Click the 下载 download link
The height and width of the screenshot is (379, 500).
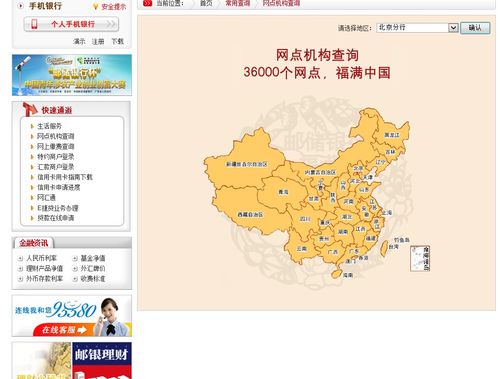[117, 41]
